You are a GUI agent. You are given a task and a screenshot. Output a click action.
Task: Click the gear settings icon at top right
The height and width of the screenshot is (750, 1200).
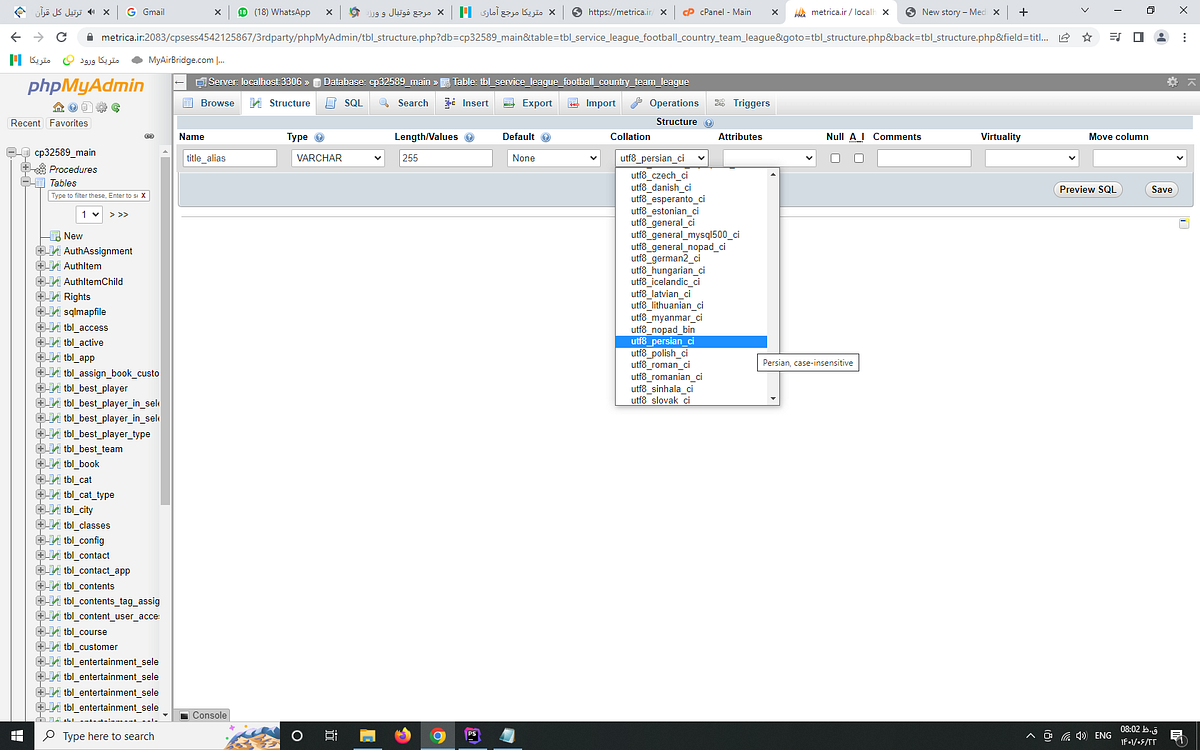tap(1173, 82)
